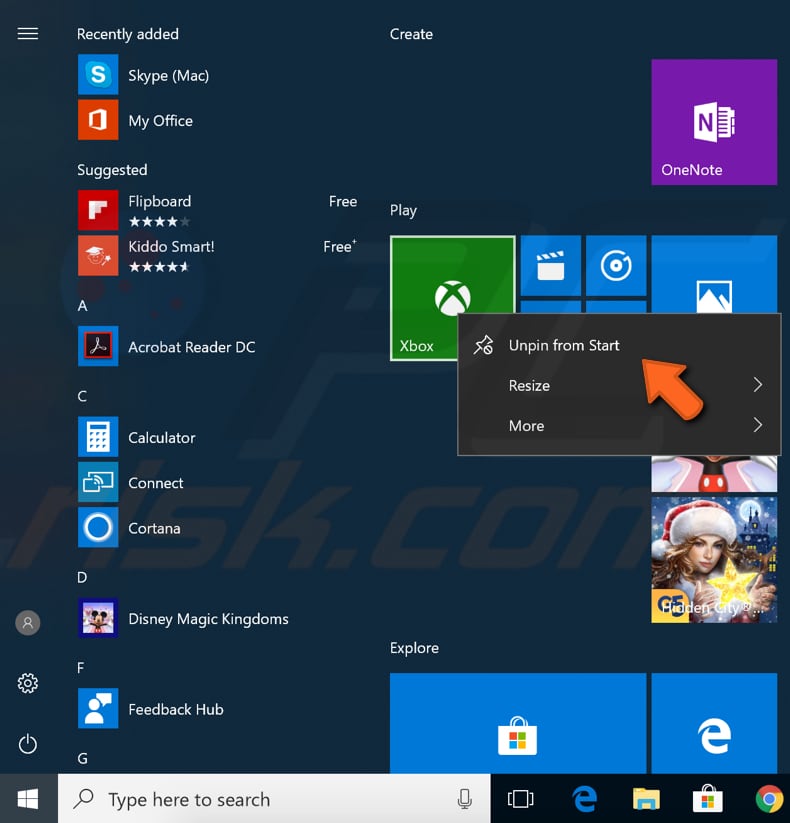Viewport: 790px width, 823px height.
Task: Click the 'A' letter header in app list
Action: click(82, 305)
